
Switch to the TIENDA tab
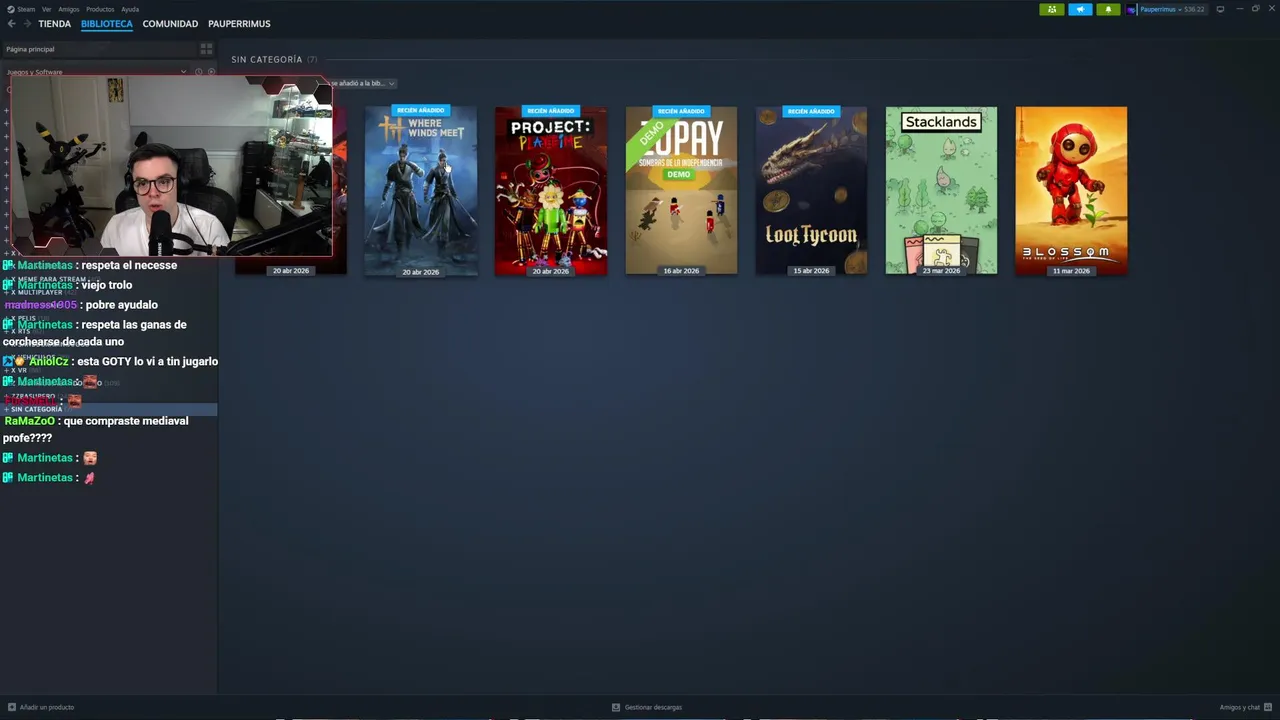tap(54, 23)
